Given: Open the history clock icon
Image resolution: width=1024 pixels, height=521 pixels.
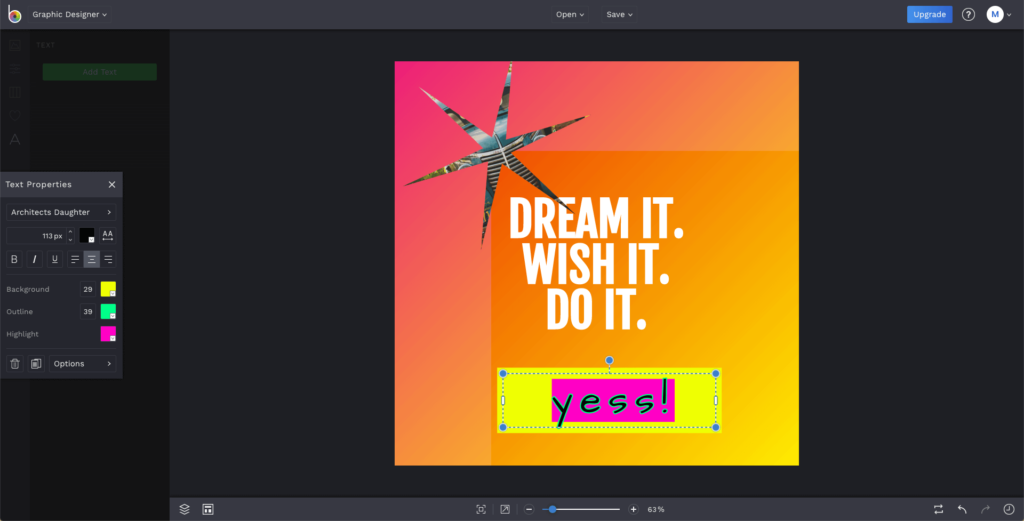Looking at the screenshot, I should click(x=1008, y=509).
